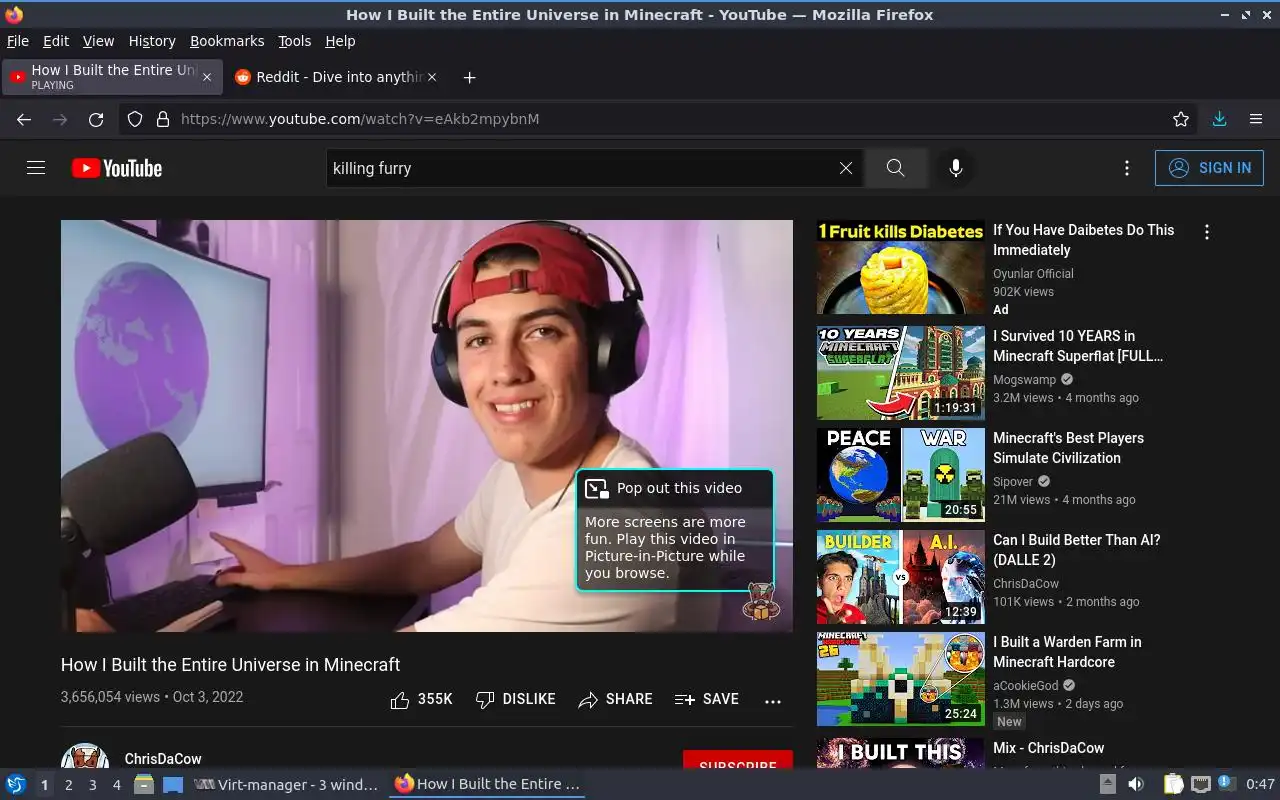Image resolution: width=1280 pixels, height=800 pixels.
Task: Open file manager from taskbar
Action: pos(144,785)
